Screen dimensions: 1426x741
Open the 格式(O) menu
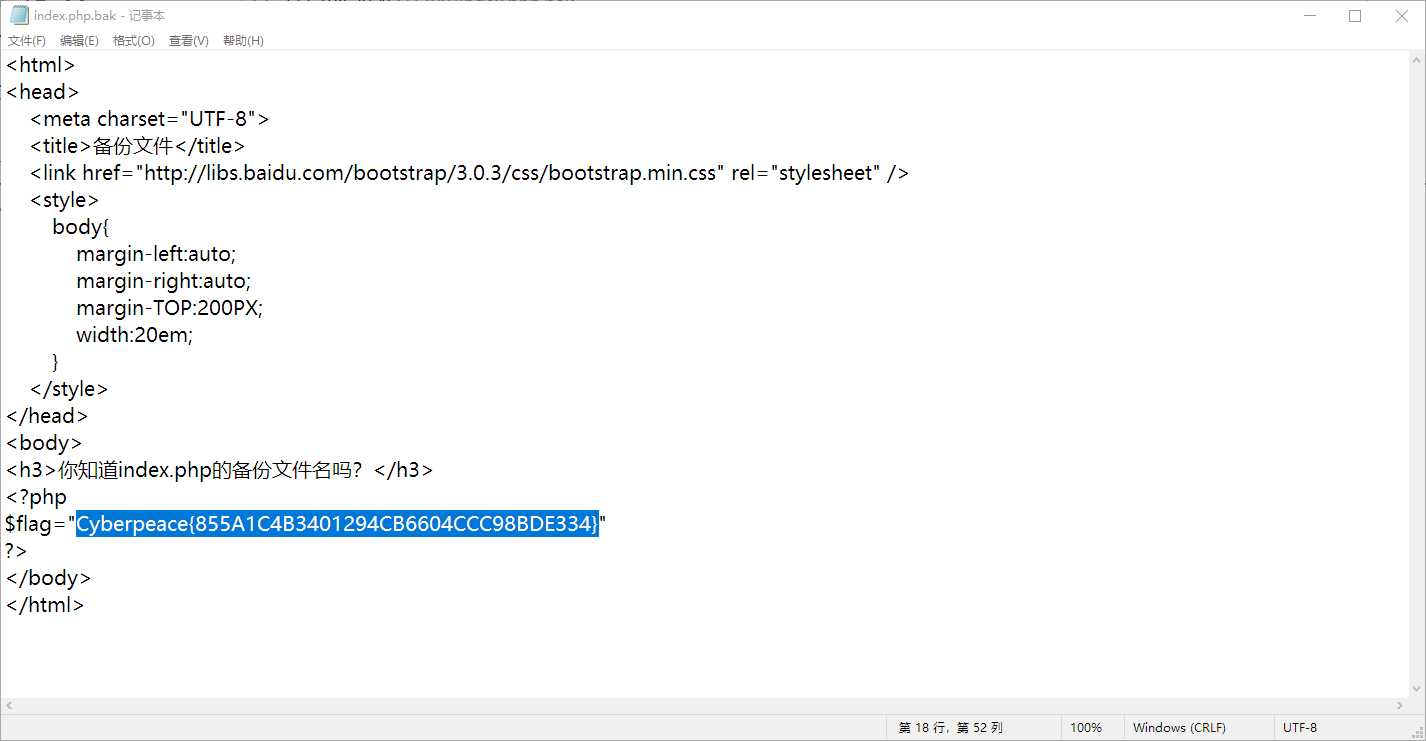(133, 41)
